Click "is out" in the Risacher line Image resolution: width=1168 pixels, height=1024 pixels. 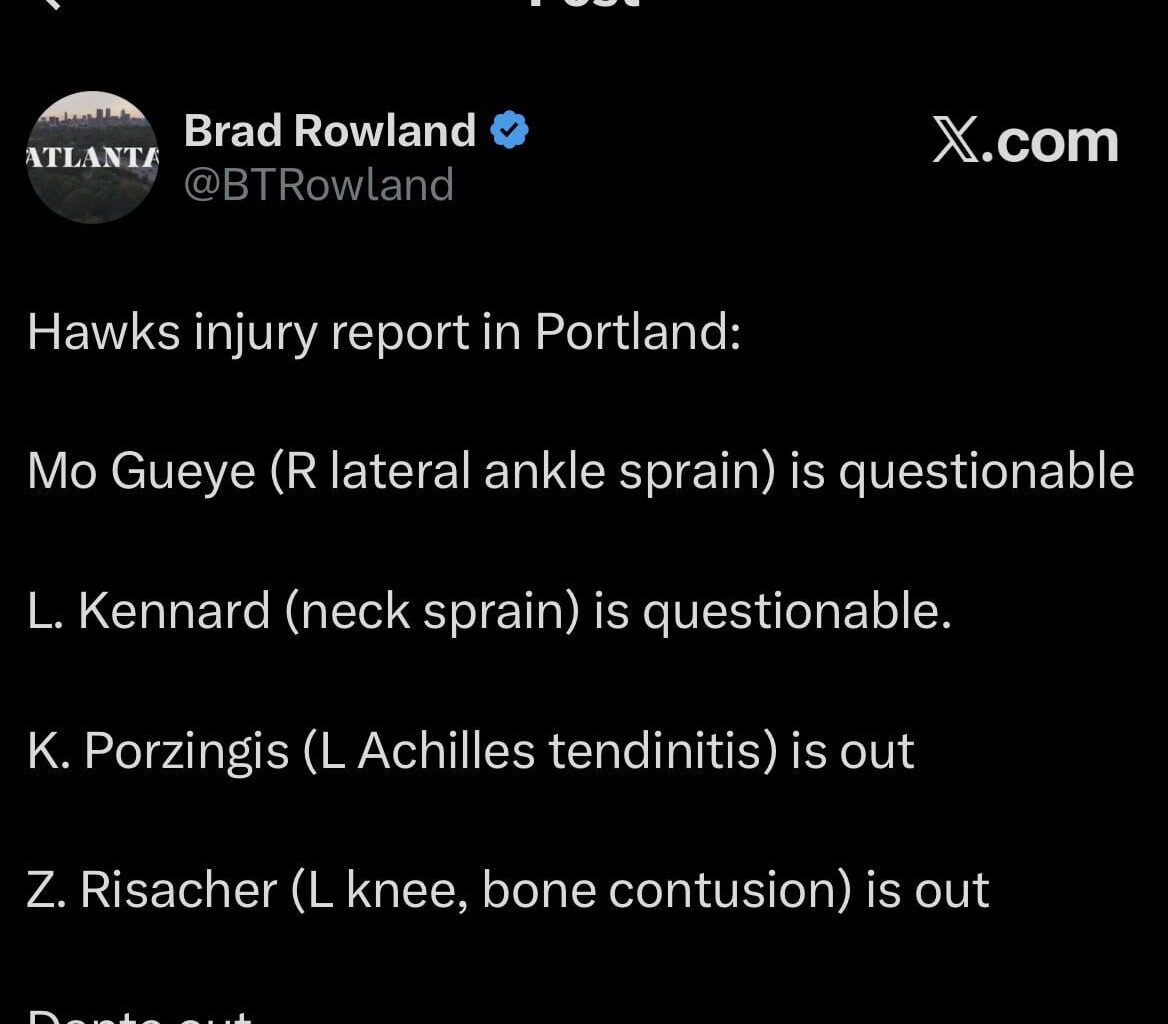tap(927, 890)
